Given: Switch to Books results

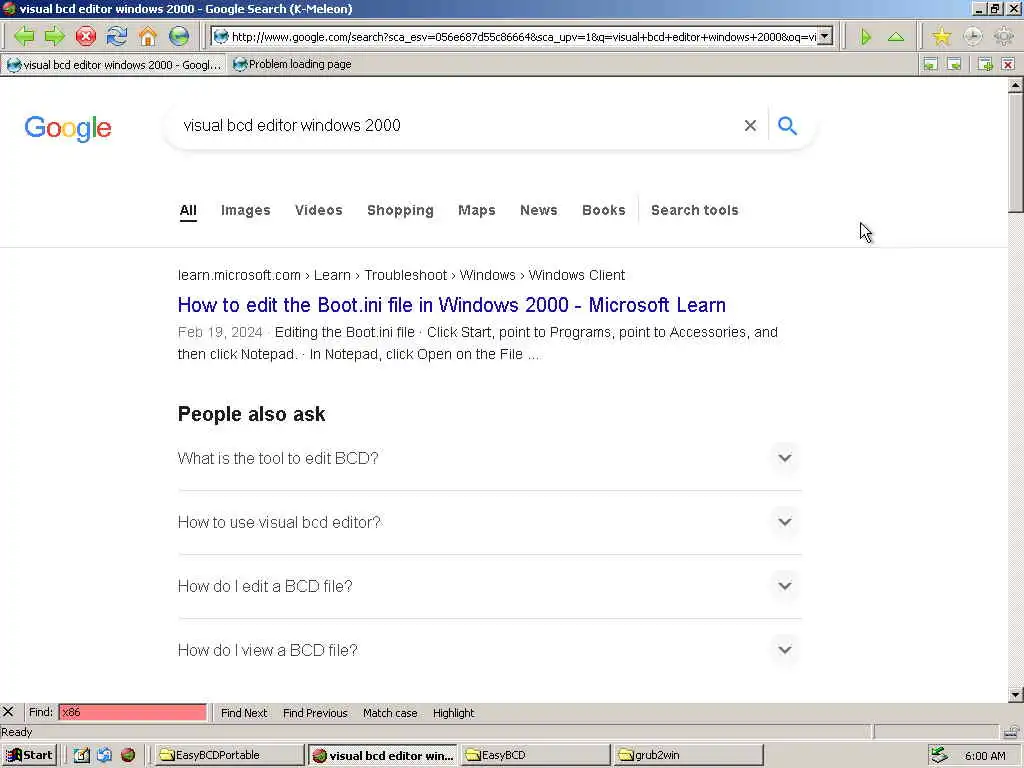Looking at the screenshot, I should (603, 210).
